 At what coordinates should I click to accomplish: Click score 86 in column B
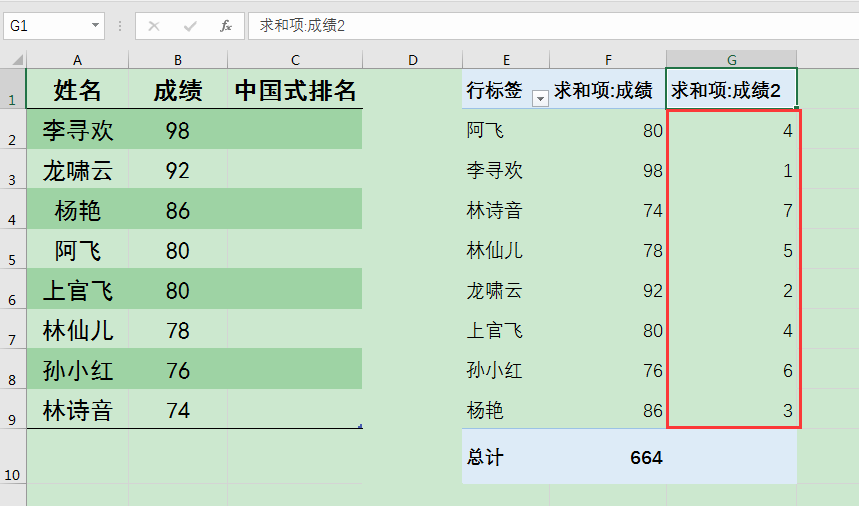[x=178, y=210]
